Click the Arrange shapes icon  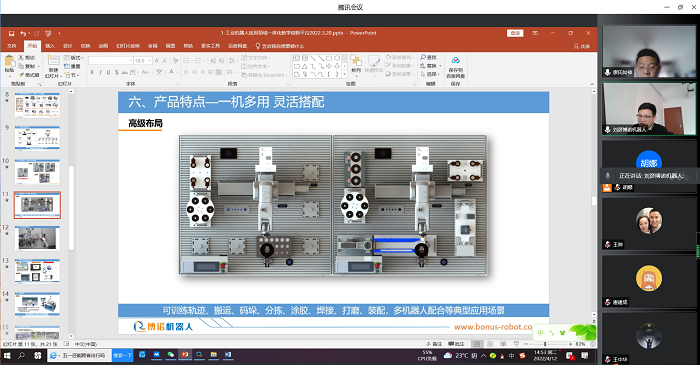point(356,61)
